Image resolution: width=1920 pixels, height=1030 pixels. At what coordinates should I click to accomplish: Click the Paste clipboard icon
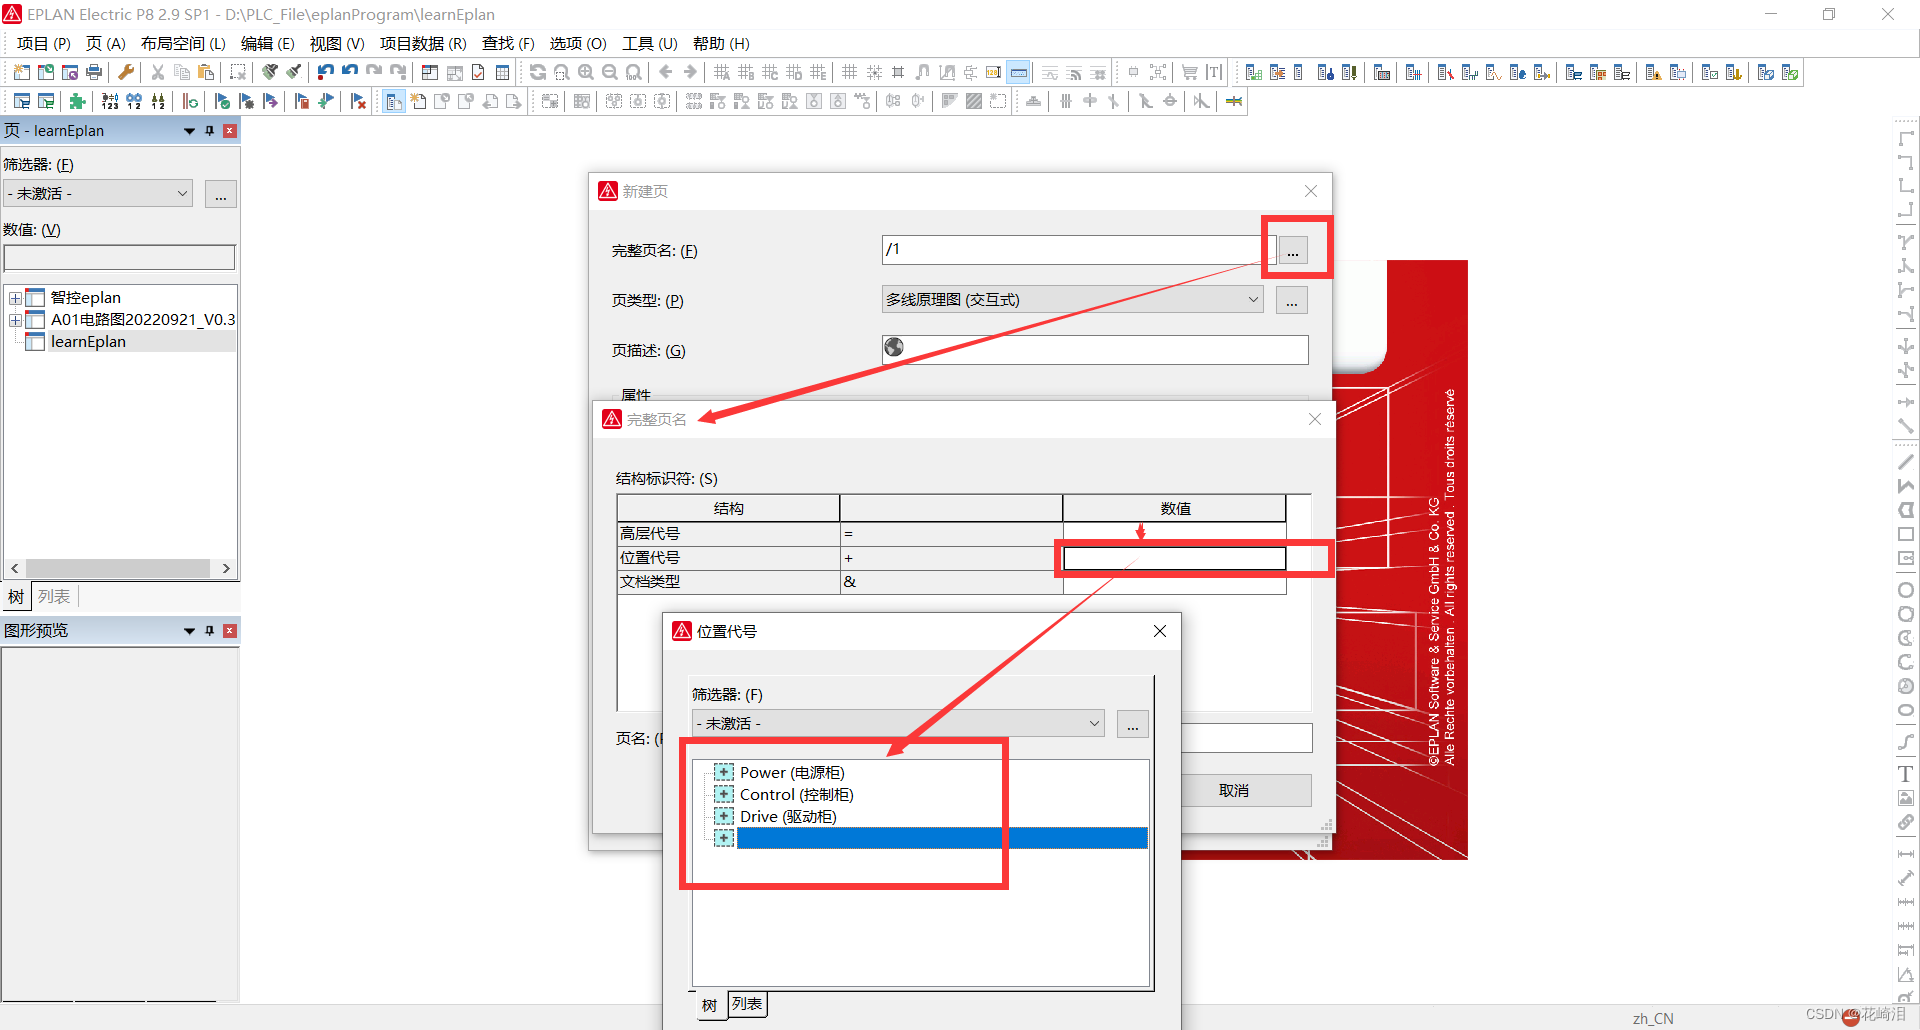(206, 72)
